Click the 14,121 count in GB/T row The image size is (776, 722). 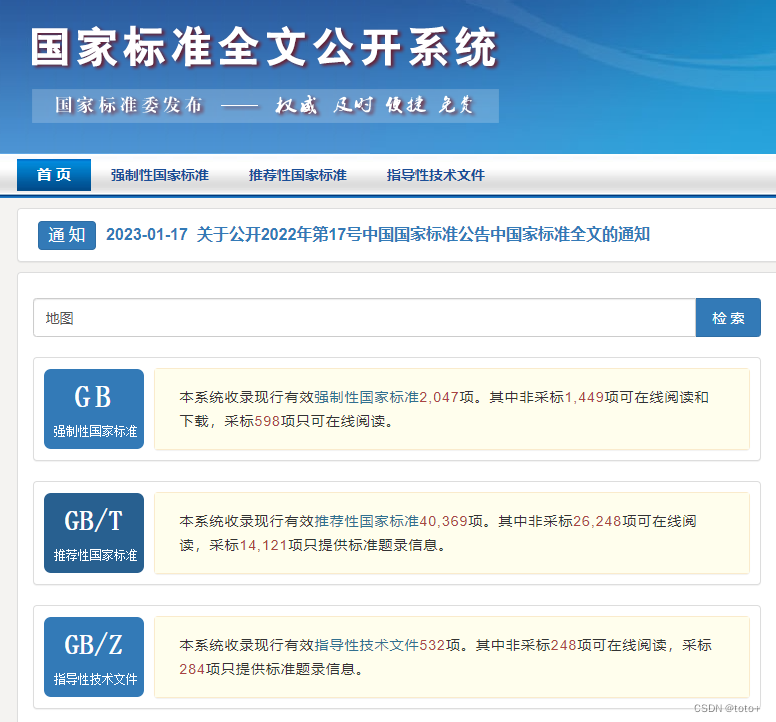click(264, 545)
